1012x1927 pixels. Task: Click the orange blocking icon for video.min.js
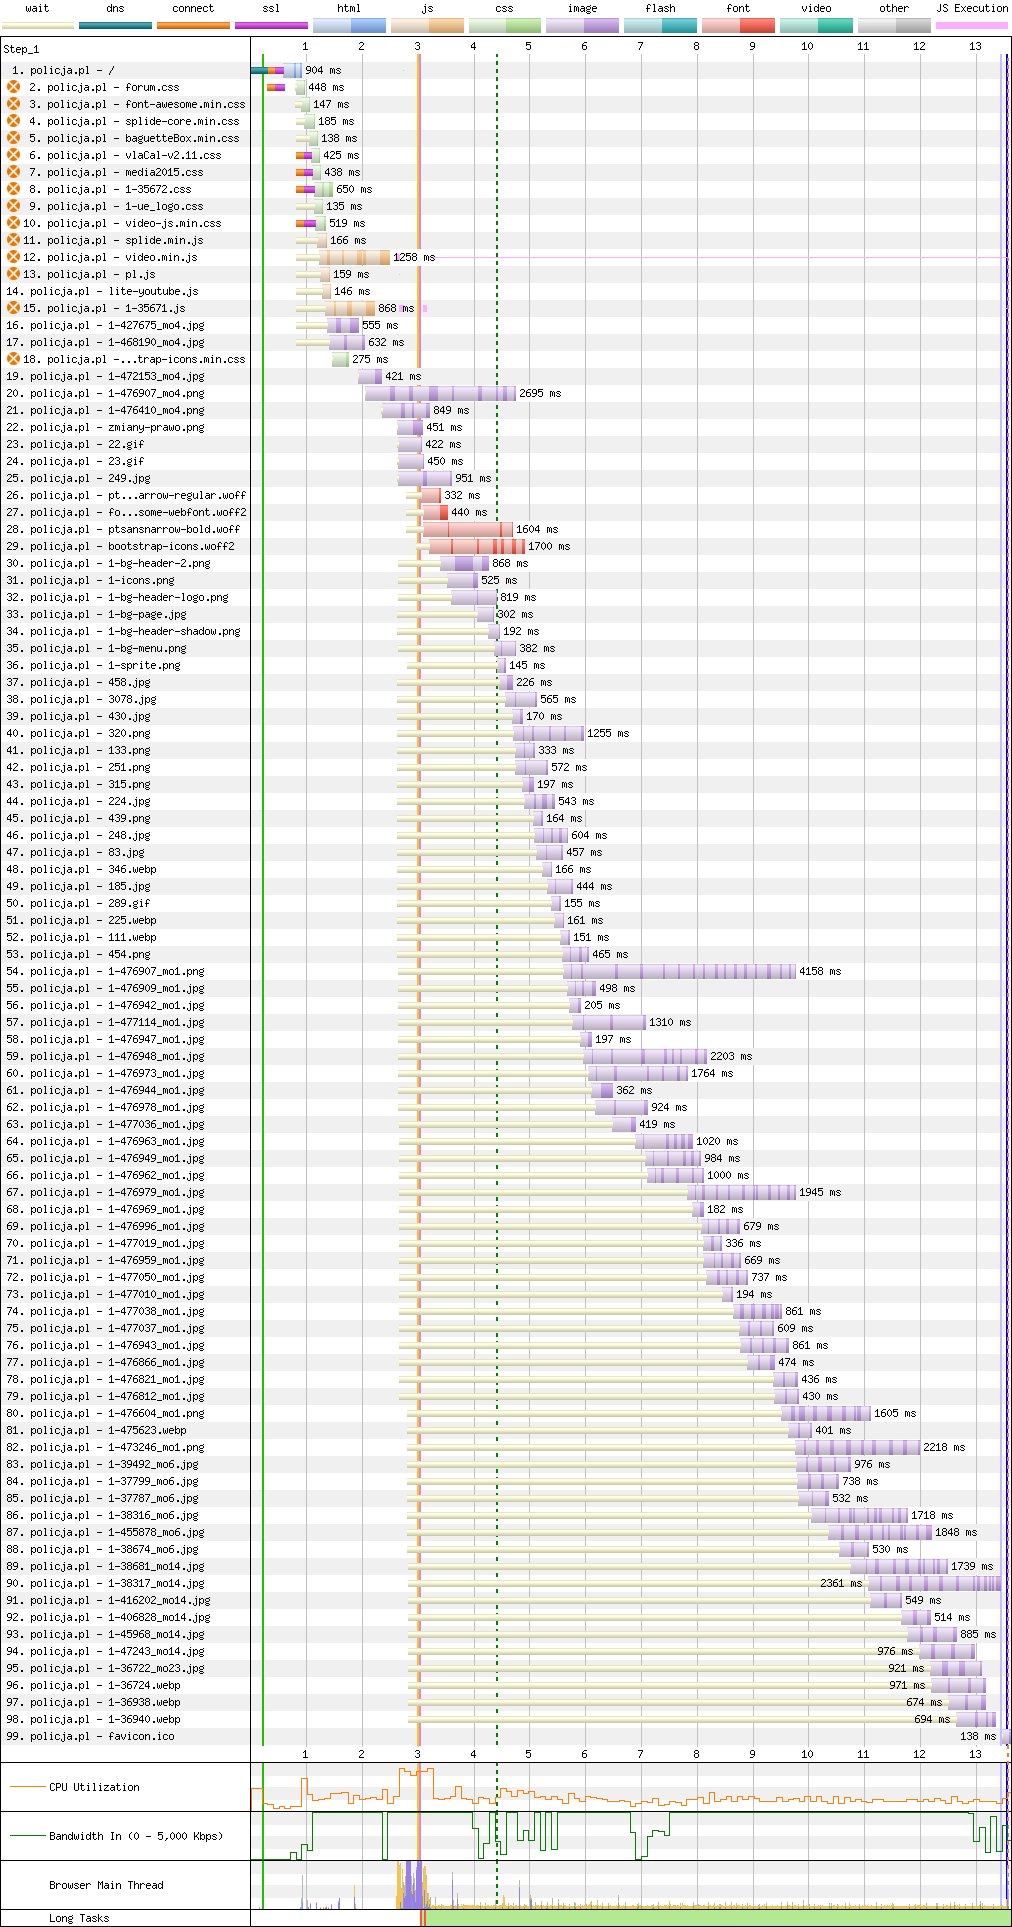point(13,257)
